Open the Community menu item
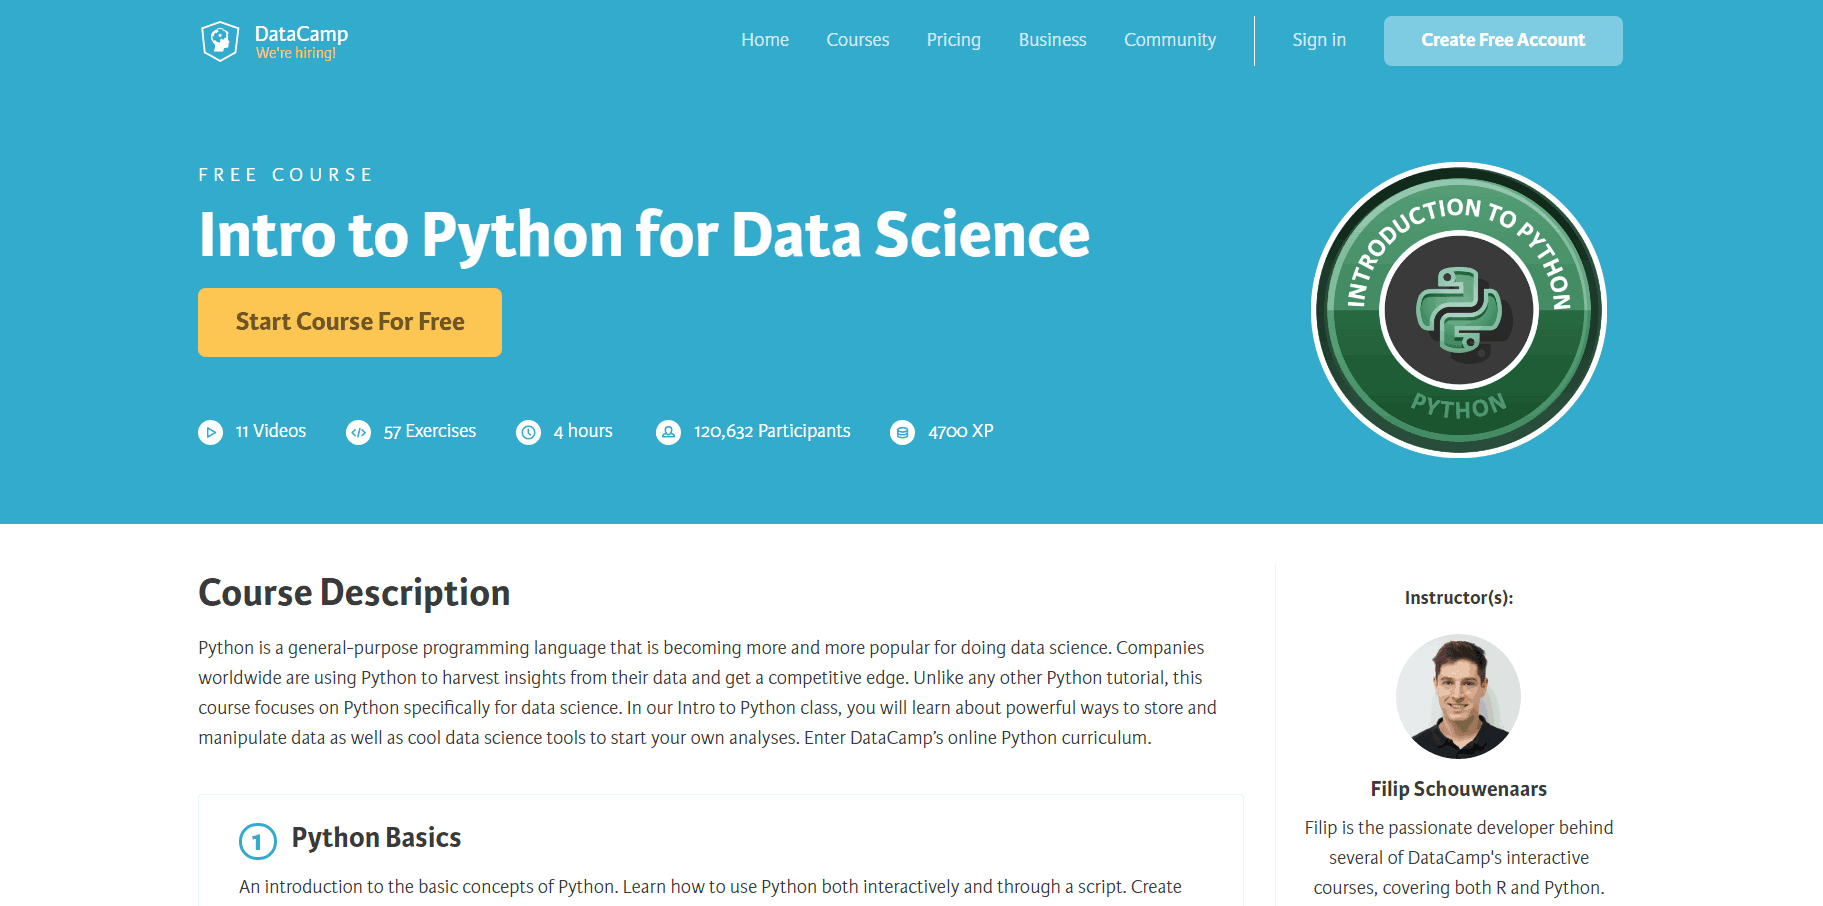 click(1170, 40)
